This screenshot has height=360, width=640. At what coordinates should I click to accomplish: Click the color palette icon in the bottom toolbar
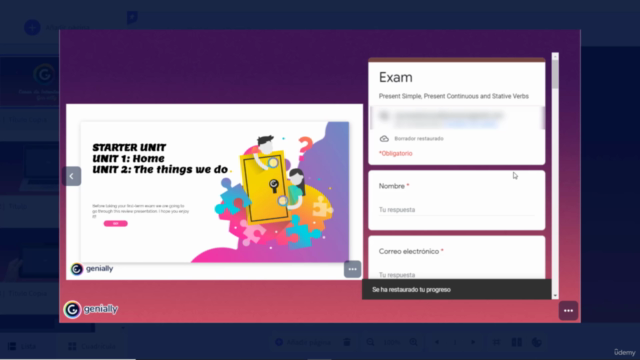[x=537, y=342]
